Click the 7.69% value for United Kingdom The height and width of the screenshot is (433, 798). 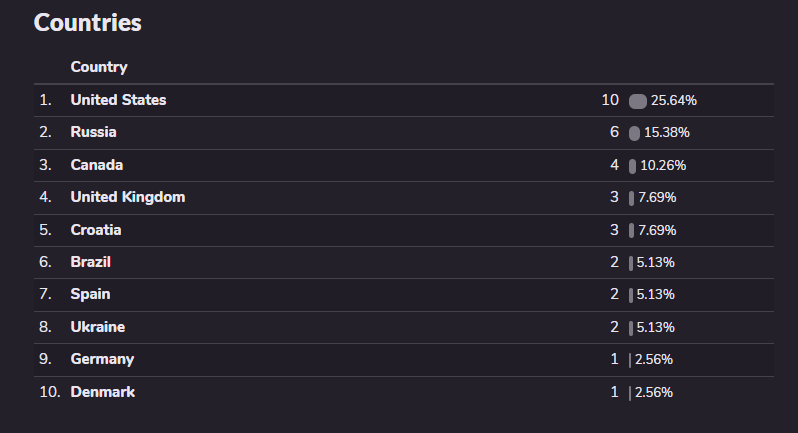(x=657, y=198)
